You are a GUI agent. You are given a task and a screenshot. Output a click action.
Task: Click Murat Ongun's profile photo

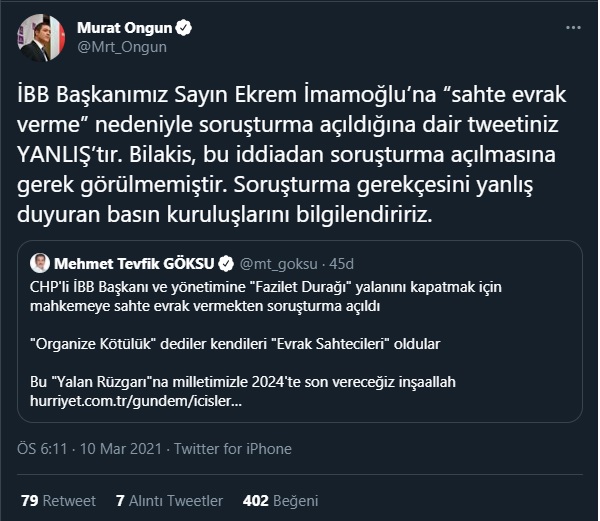point(40,37)
